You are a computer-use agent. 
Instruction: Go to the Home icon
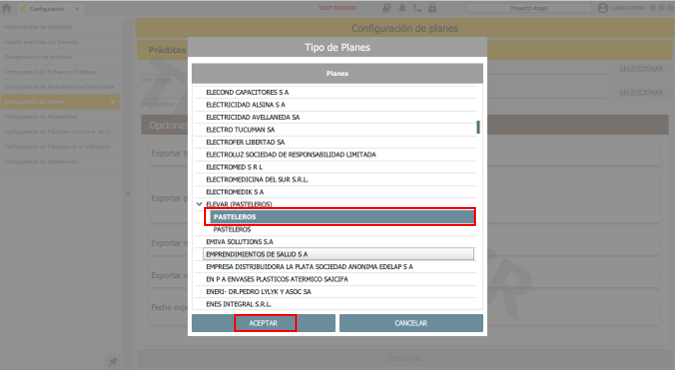(6, 8)
